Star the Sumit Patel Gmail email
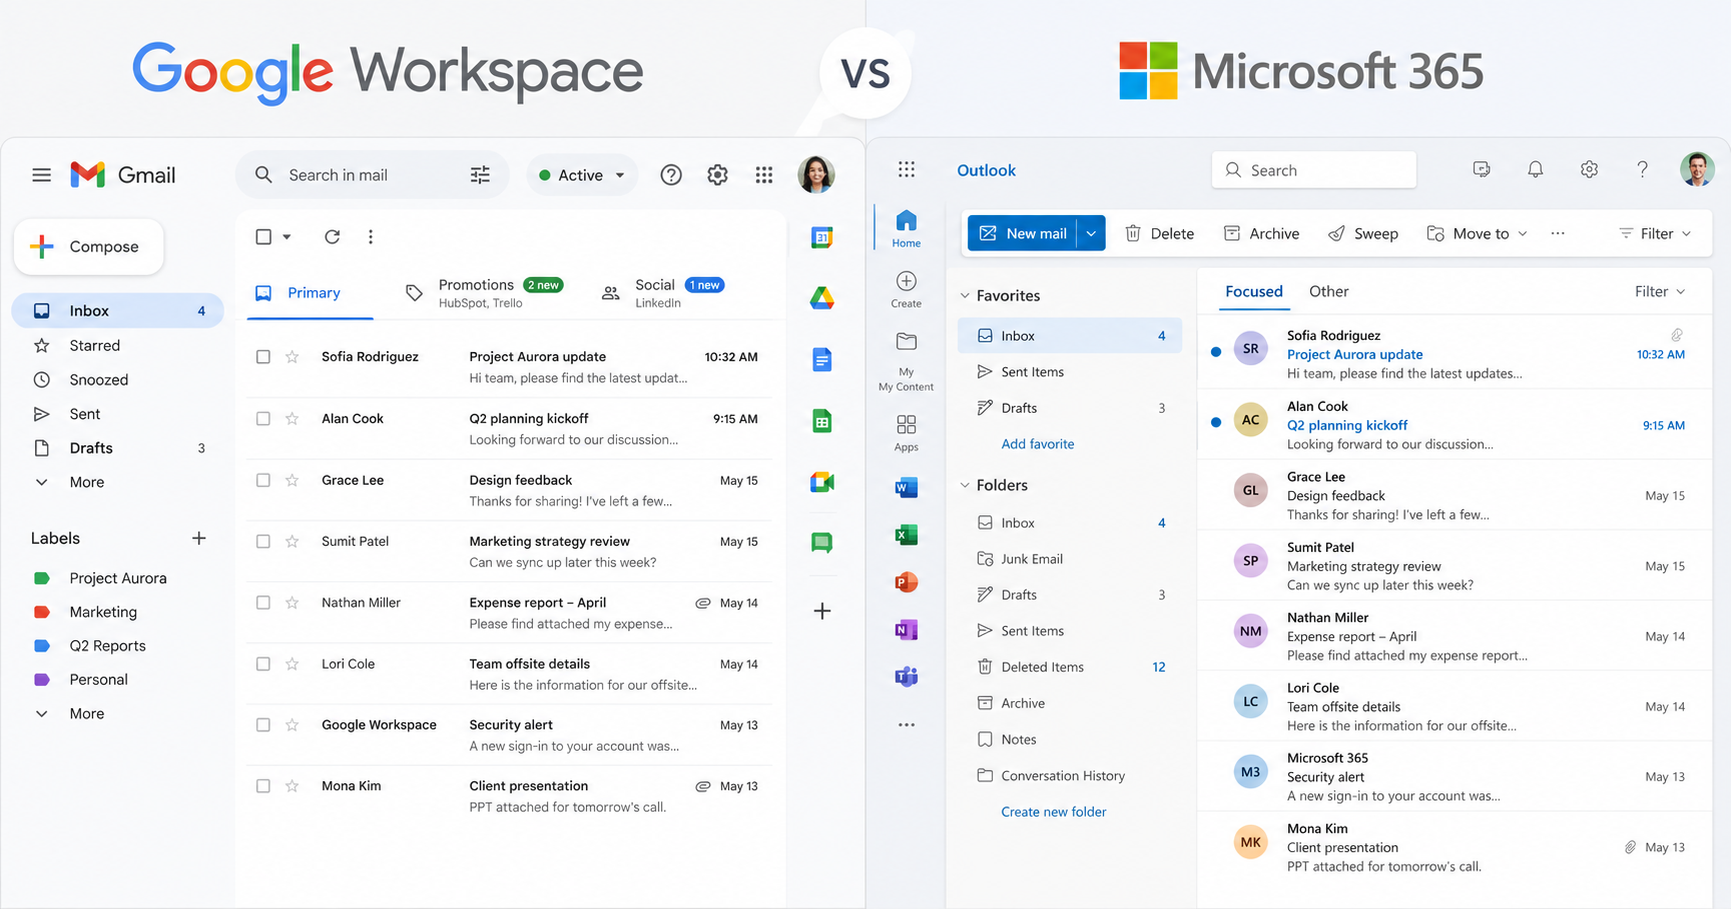The image size is (1731, 909). tap(292, 541)
